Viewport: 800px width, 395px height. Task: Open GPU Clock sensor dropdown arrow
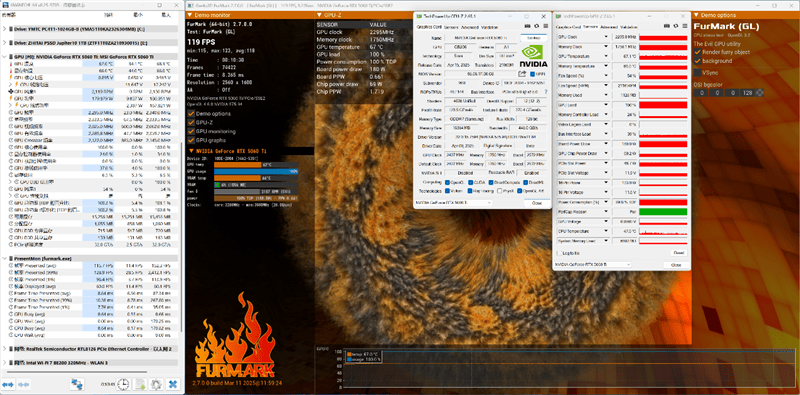[606, 38]
